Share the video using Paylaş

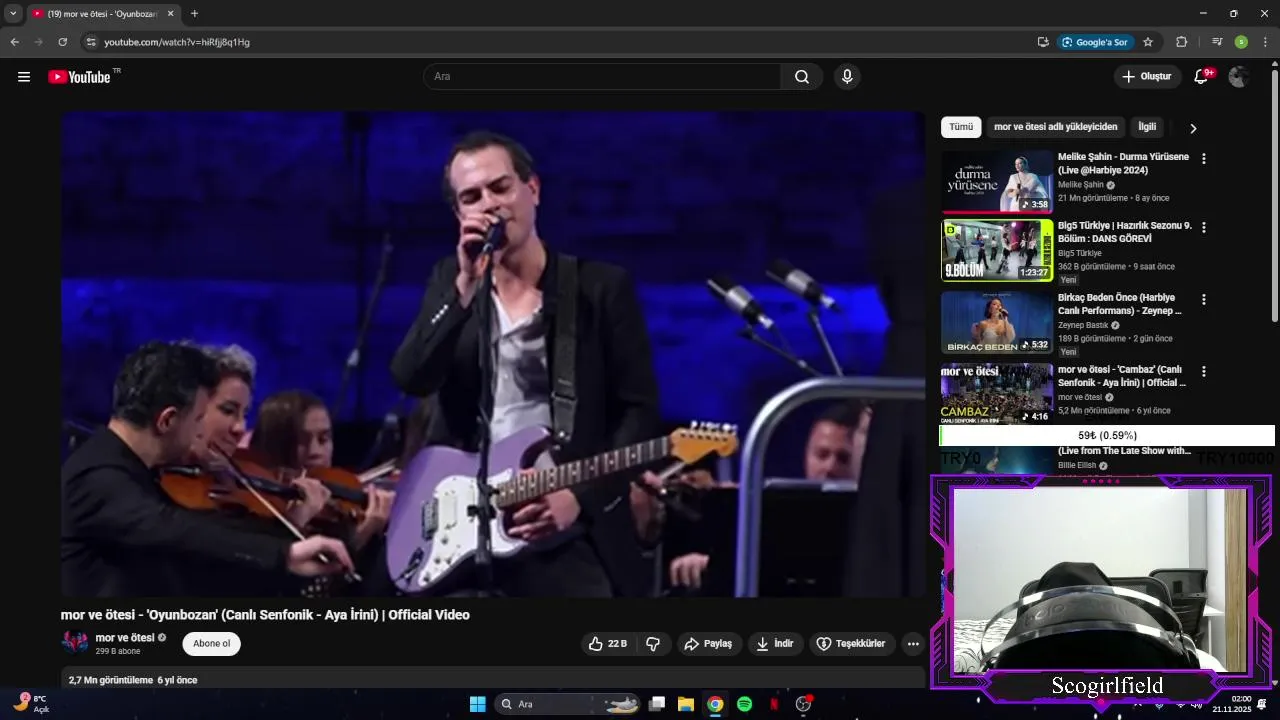(x=709, y=644)
